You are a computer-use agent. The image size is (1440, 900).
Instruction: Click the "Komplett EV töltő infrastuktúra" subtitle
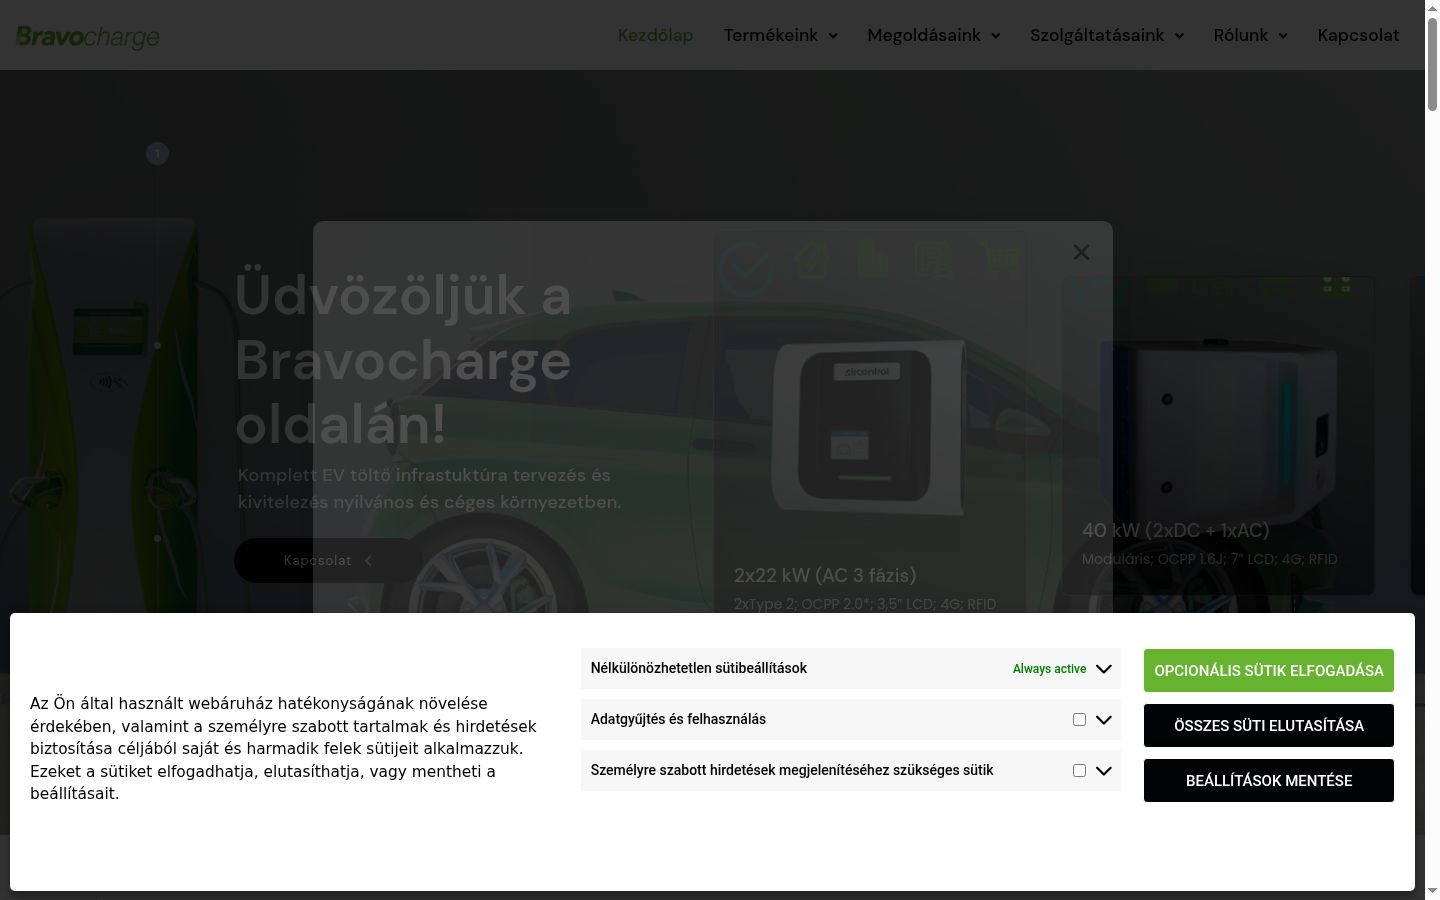pyautogui.click(x=429, y=488)
